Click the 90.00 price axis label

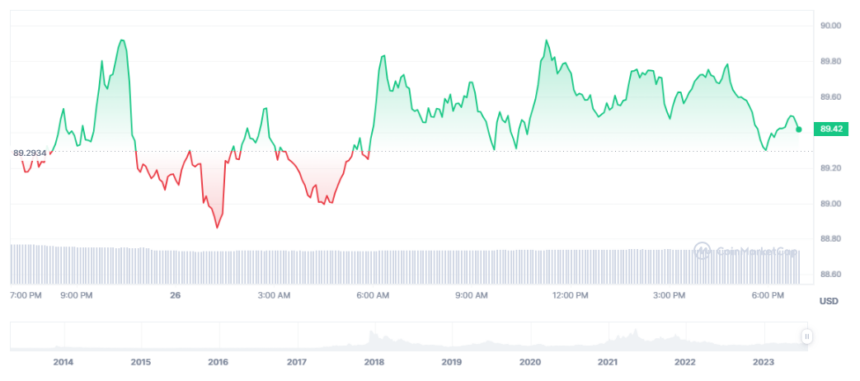click(x=830, y=25)
